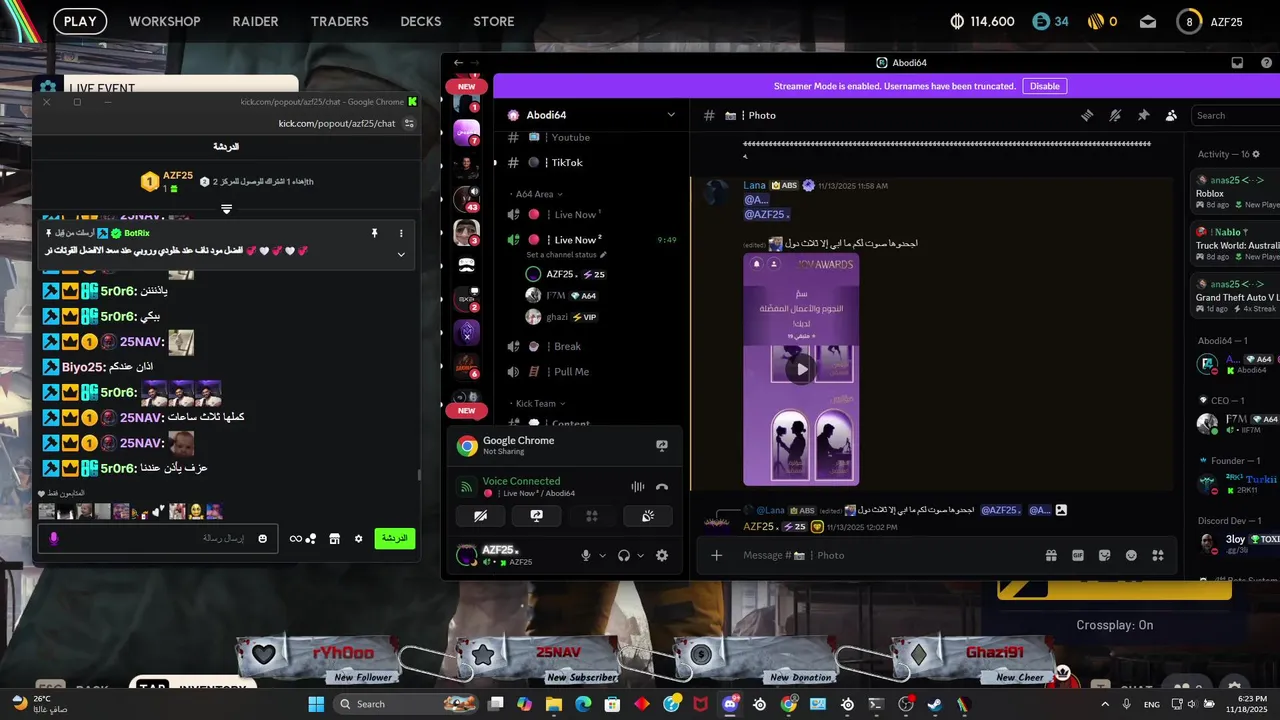This screenshot has width=1280, height=720.
Task: Open stream screen icon beside Google Chrome
Action: pyautogui.click(x=661, y=446)
